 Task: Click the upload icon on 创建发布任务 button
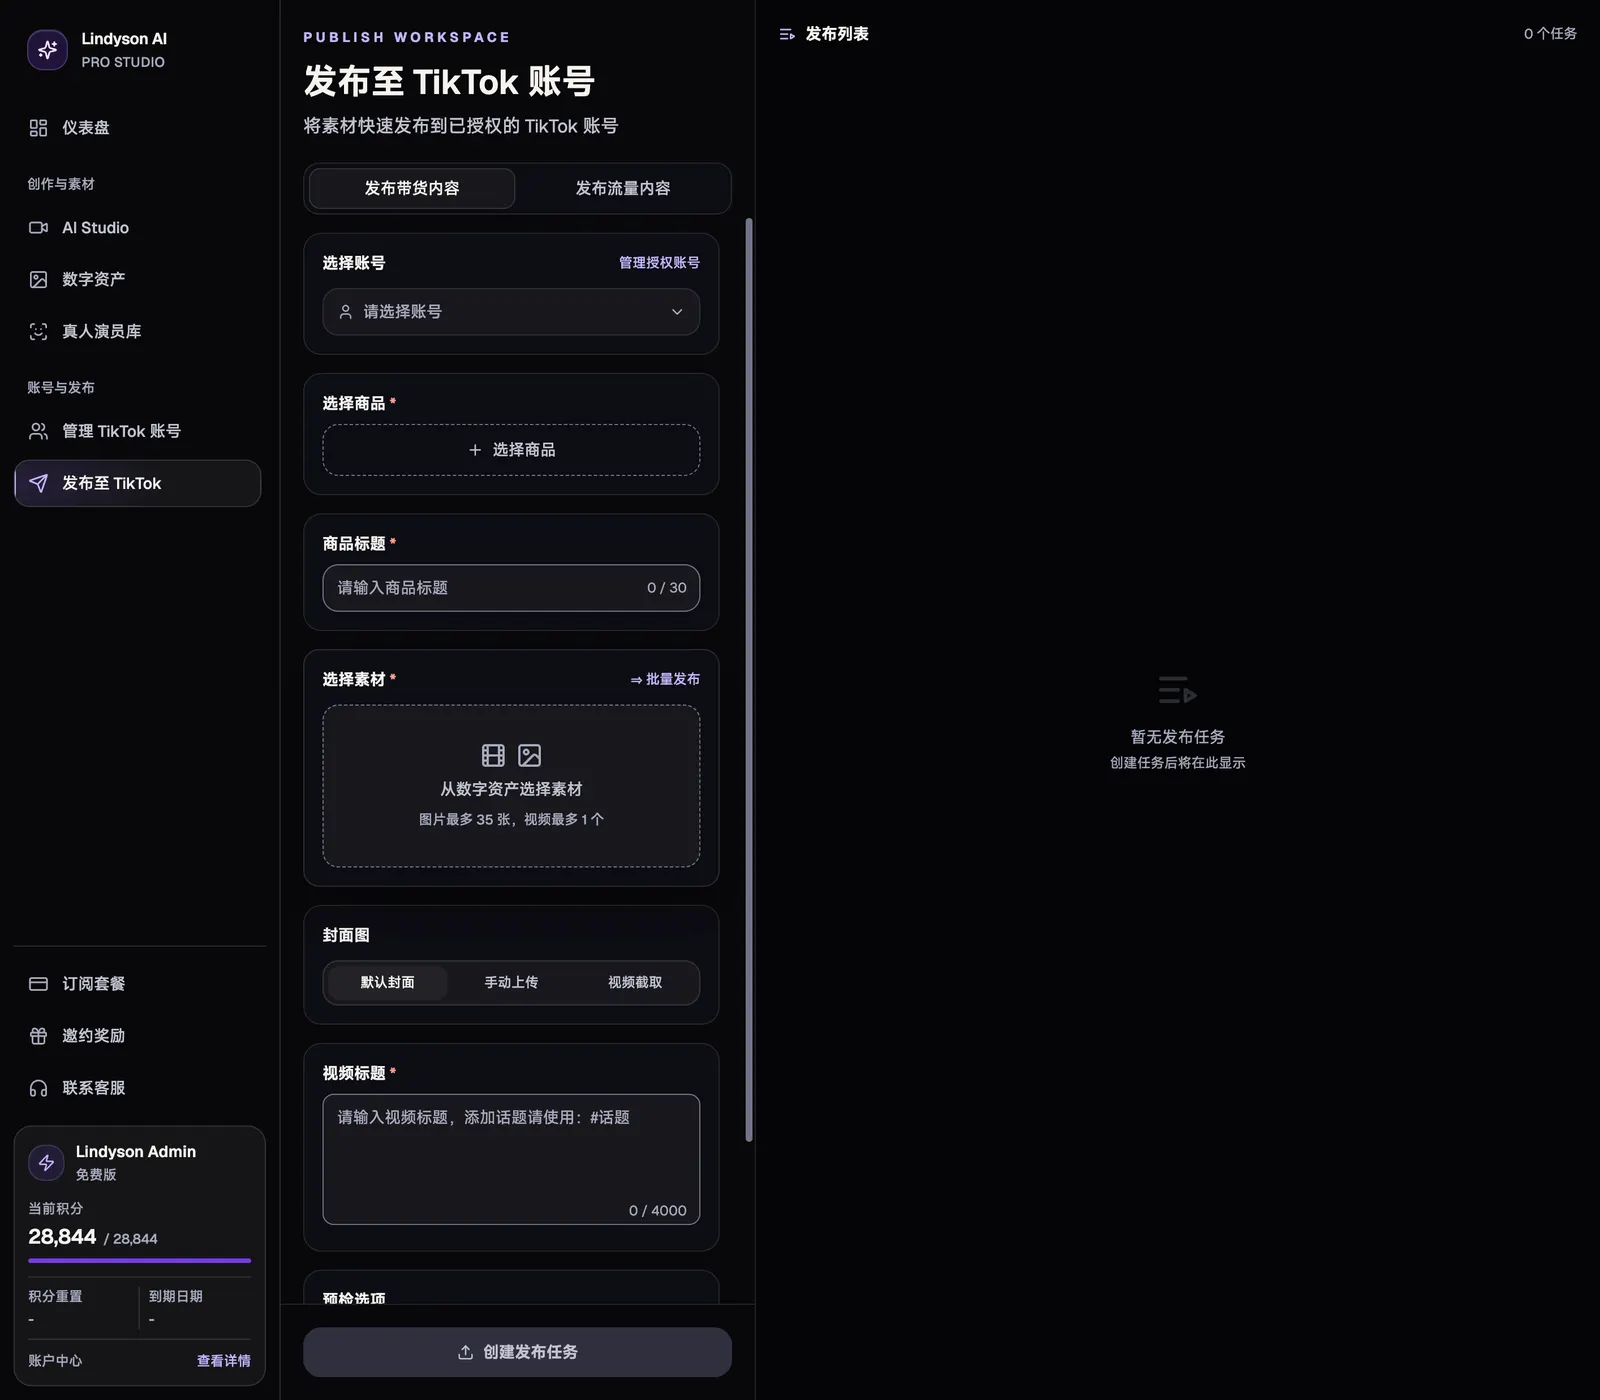point(465,1352)
